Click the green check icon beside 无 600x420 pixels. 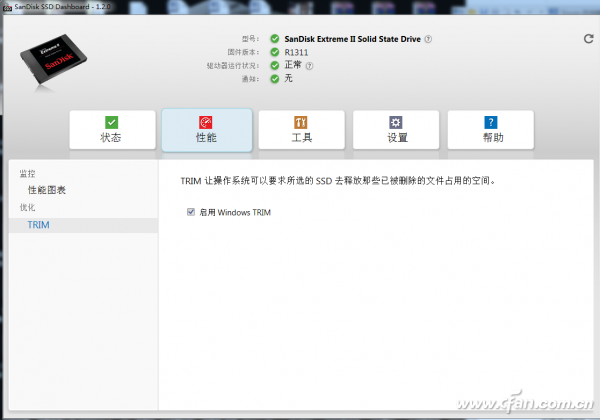point(275,79)
